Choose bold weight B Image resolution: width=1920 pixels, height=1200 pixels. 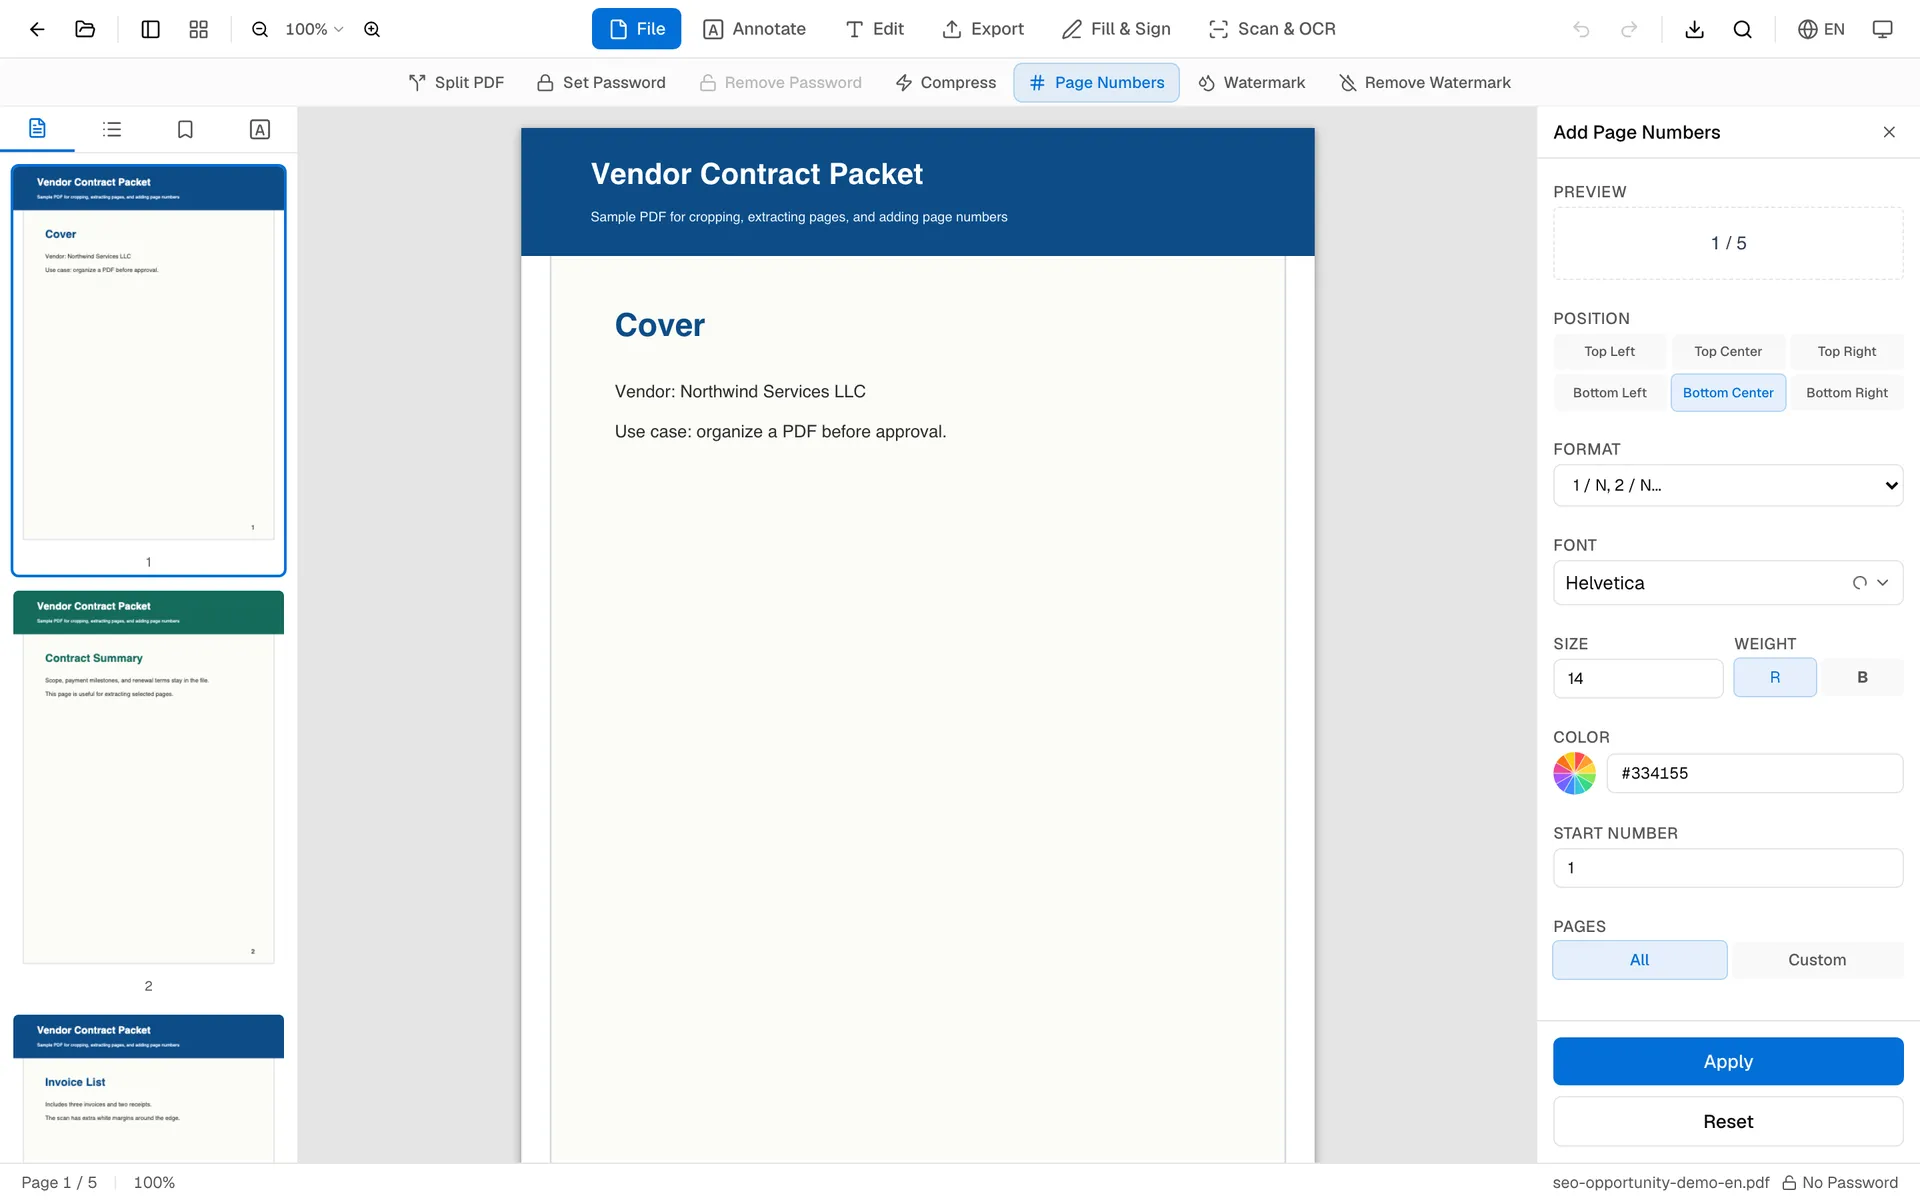(1862, 678)
